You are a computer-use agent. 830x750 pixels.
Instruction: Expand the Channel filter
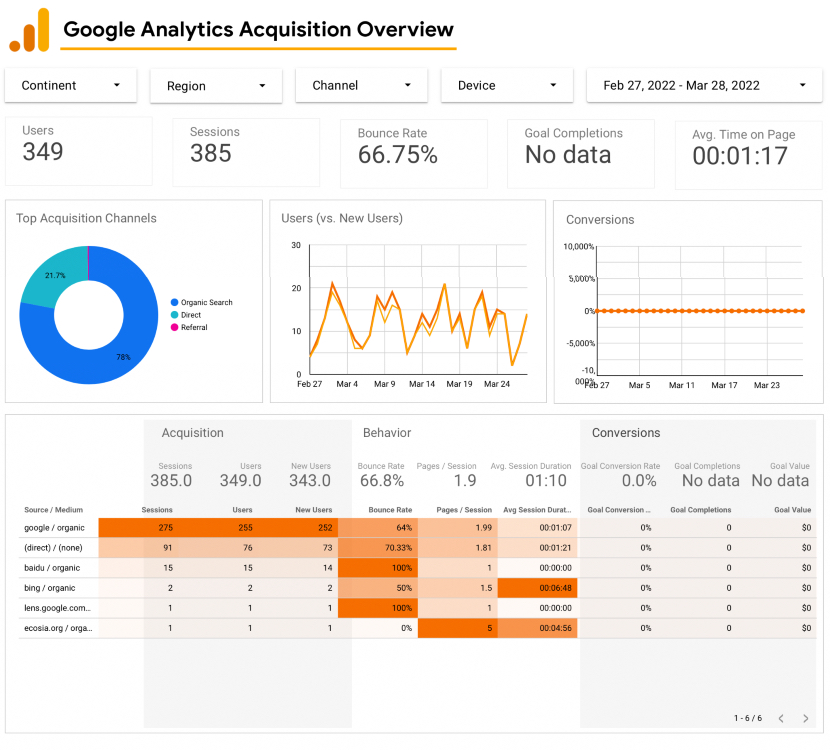pos(361,86)
